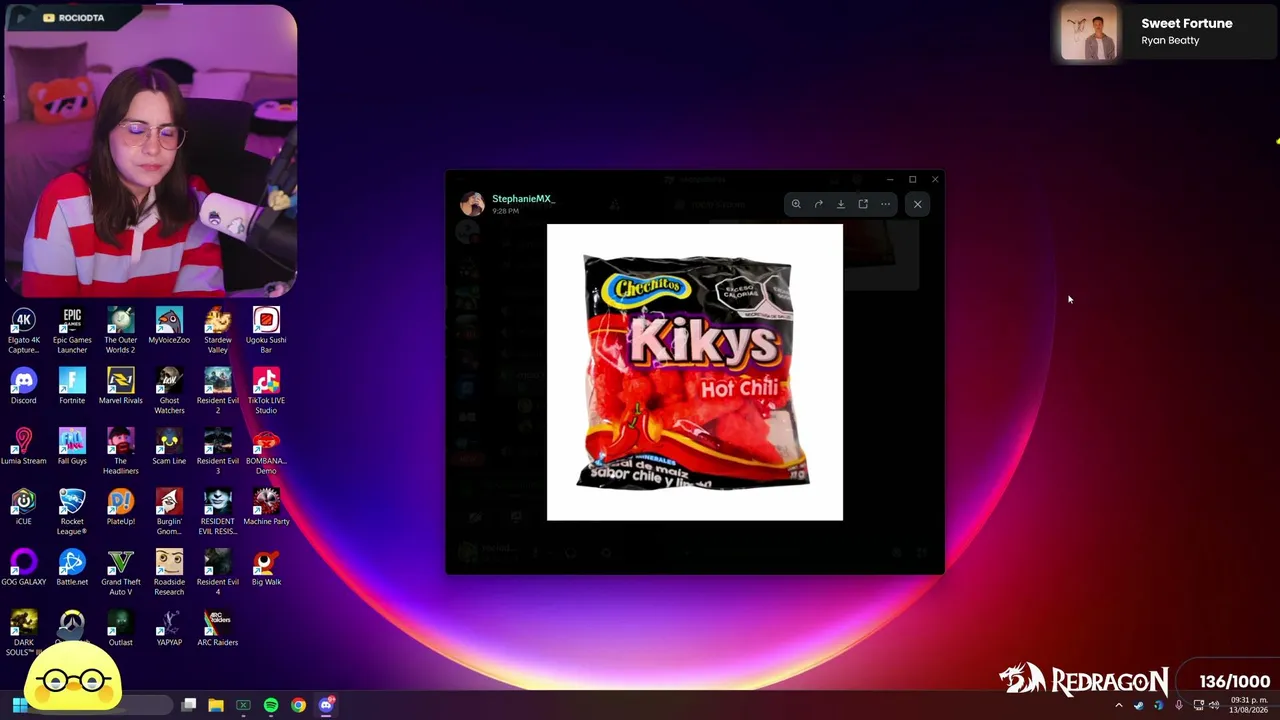This screenshot has height=720, width=1280.
Task: Select The Outer Worlds 2 shortcut
Action: pyautogui.click(x=121, y=331)
